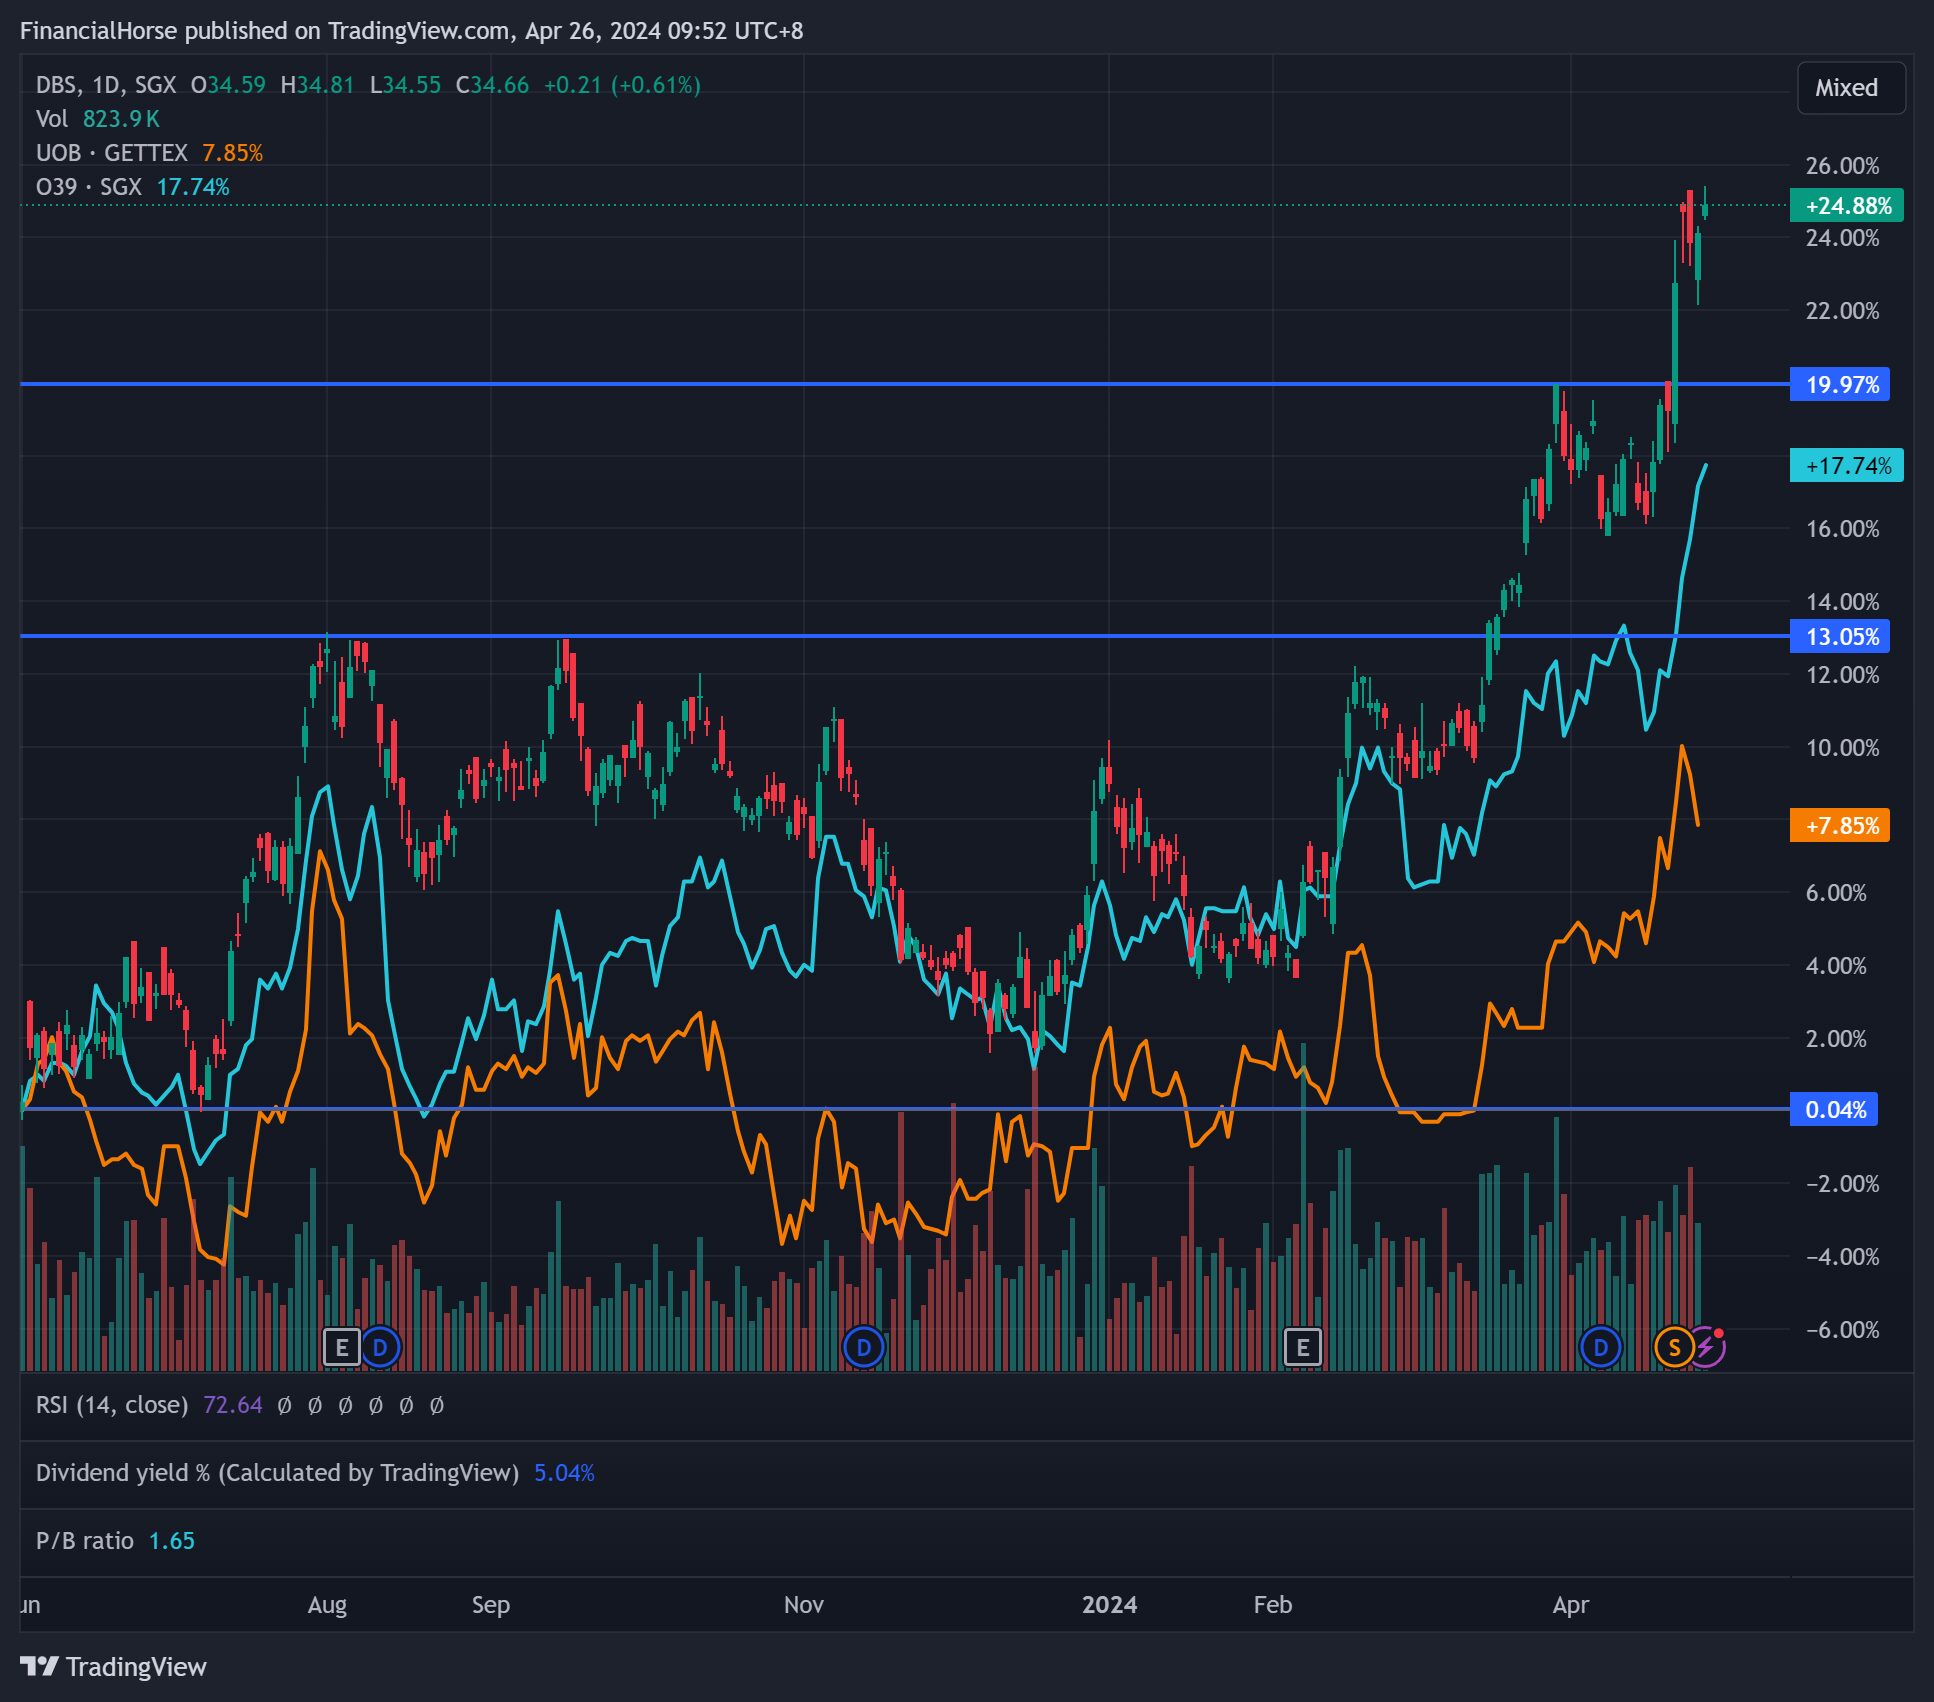Viewport: 1934px width, 1702px height.
Task: Click the FinancialHorse published header text
Action: click(411, 31)
